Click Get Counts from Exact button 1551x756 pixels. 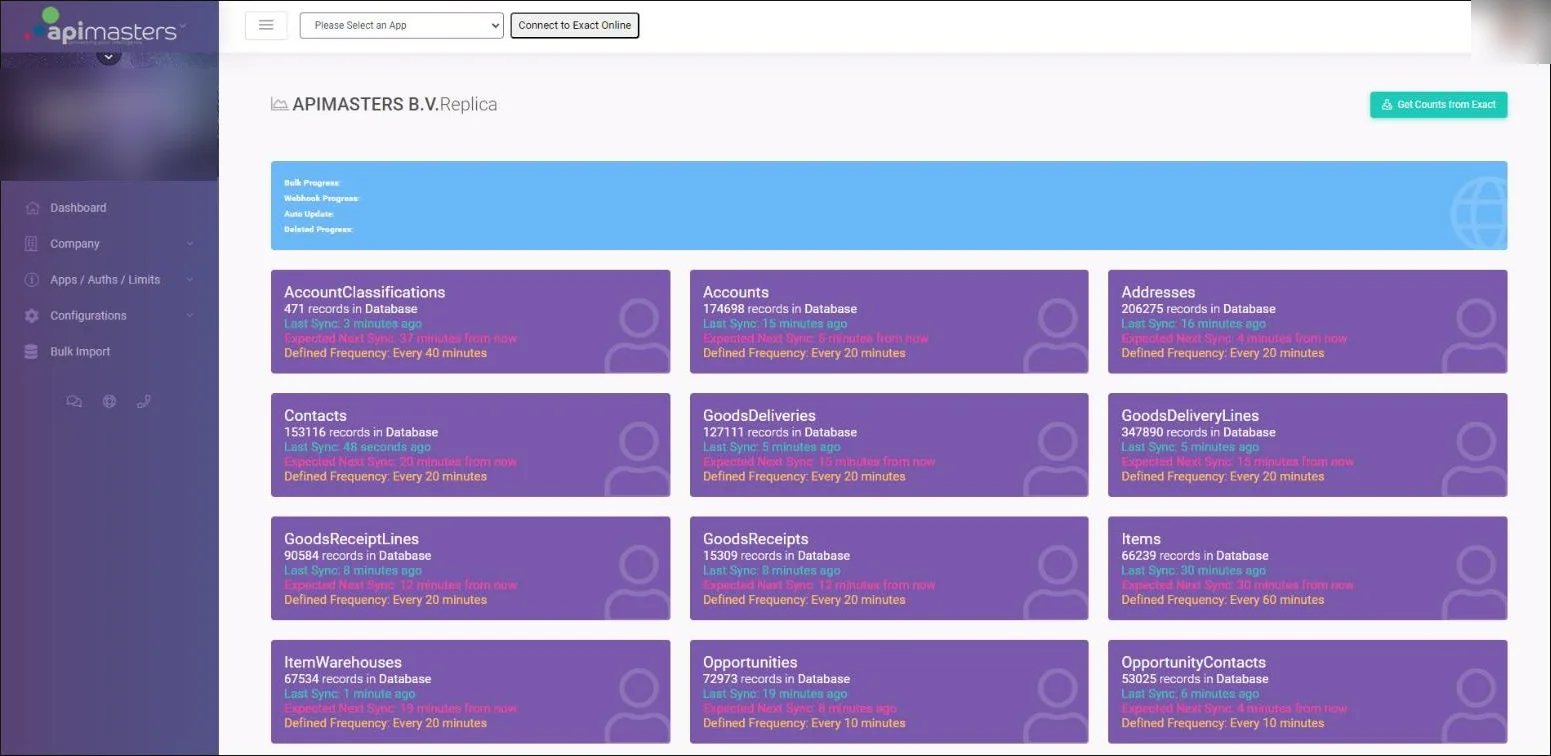click(x=1438, y=105)
